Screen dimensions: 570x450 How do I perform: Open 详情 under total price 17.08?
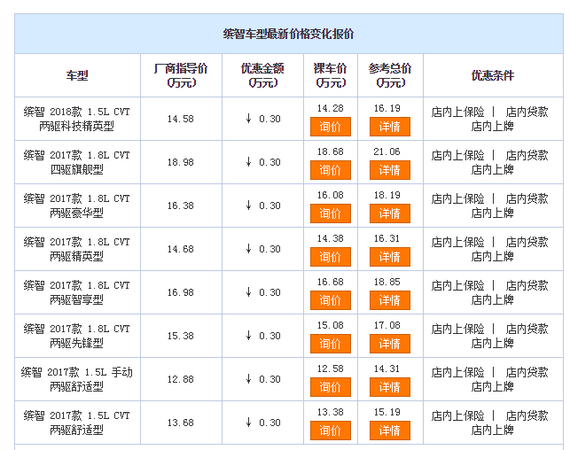pos(390,343)
